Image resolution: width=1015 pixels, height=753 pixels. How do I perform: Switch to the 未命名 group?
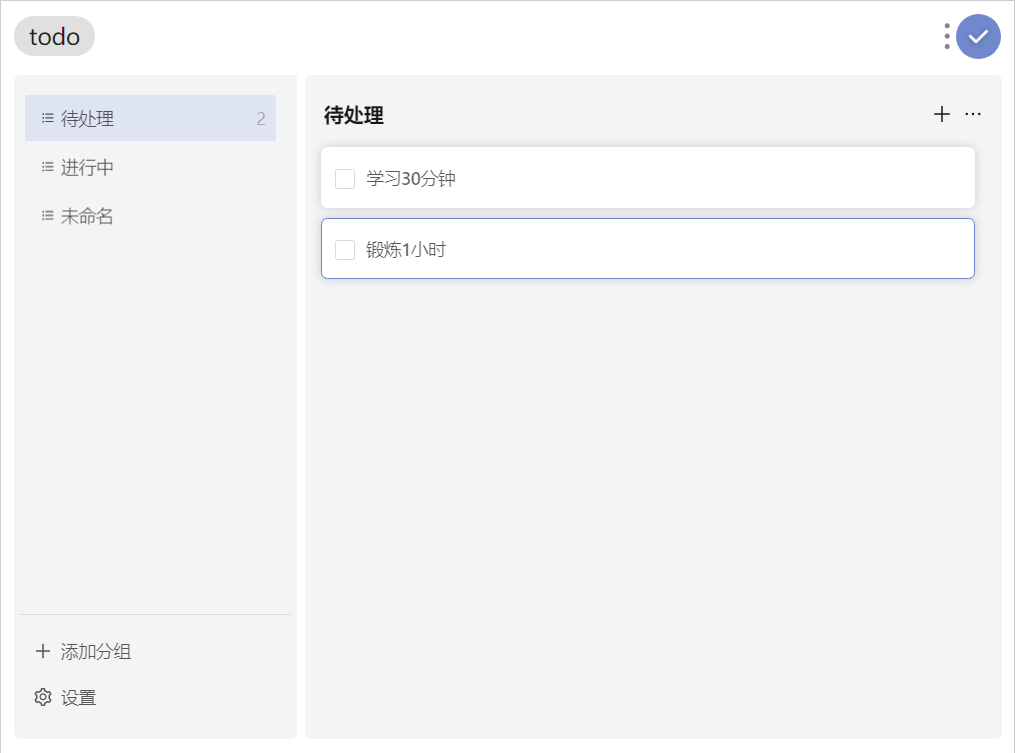tap(150, 216)
